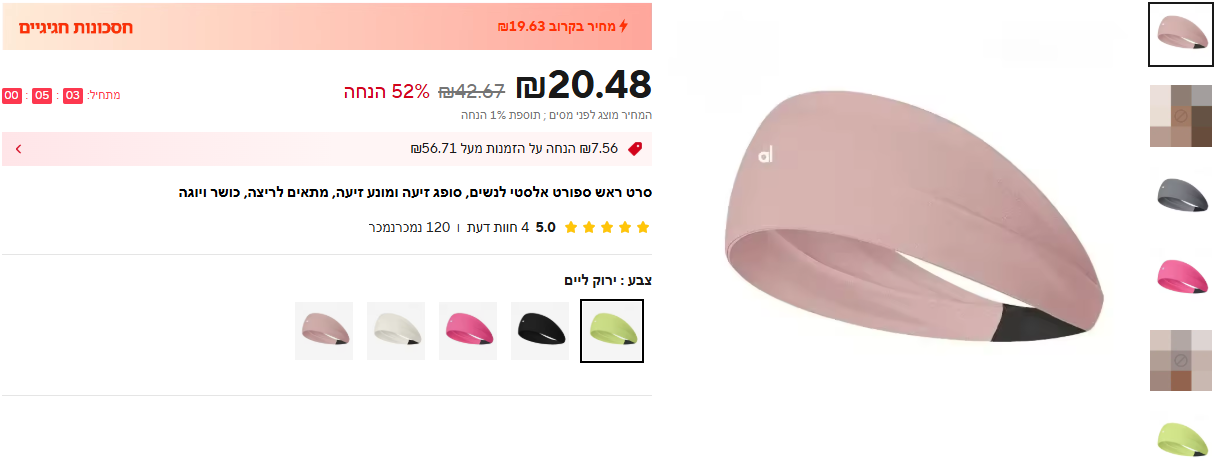1219x471 pixels.
Task: View the lime green headband thumbnail
Action: 1181,439
